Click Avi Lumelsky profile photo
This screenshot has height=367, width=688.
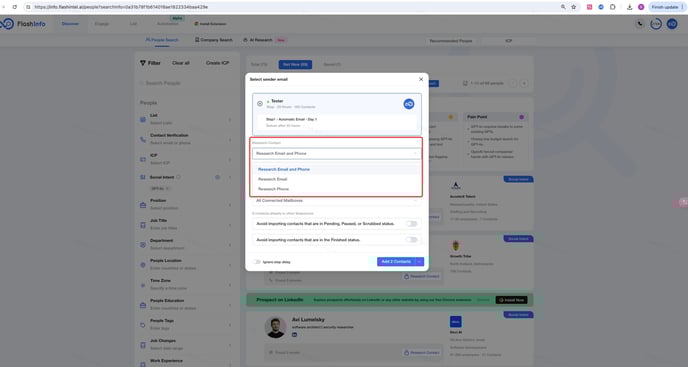276,327
